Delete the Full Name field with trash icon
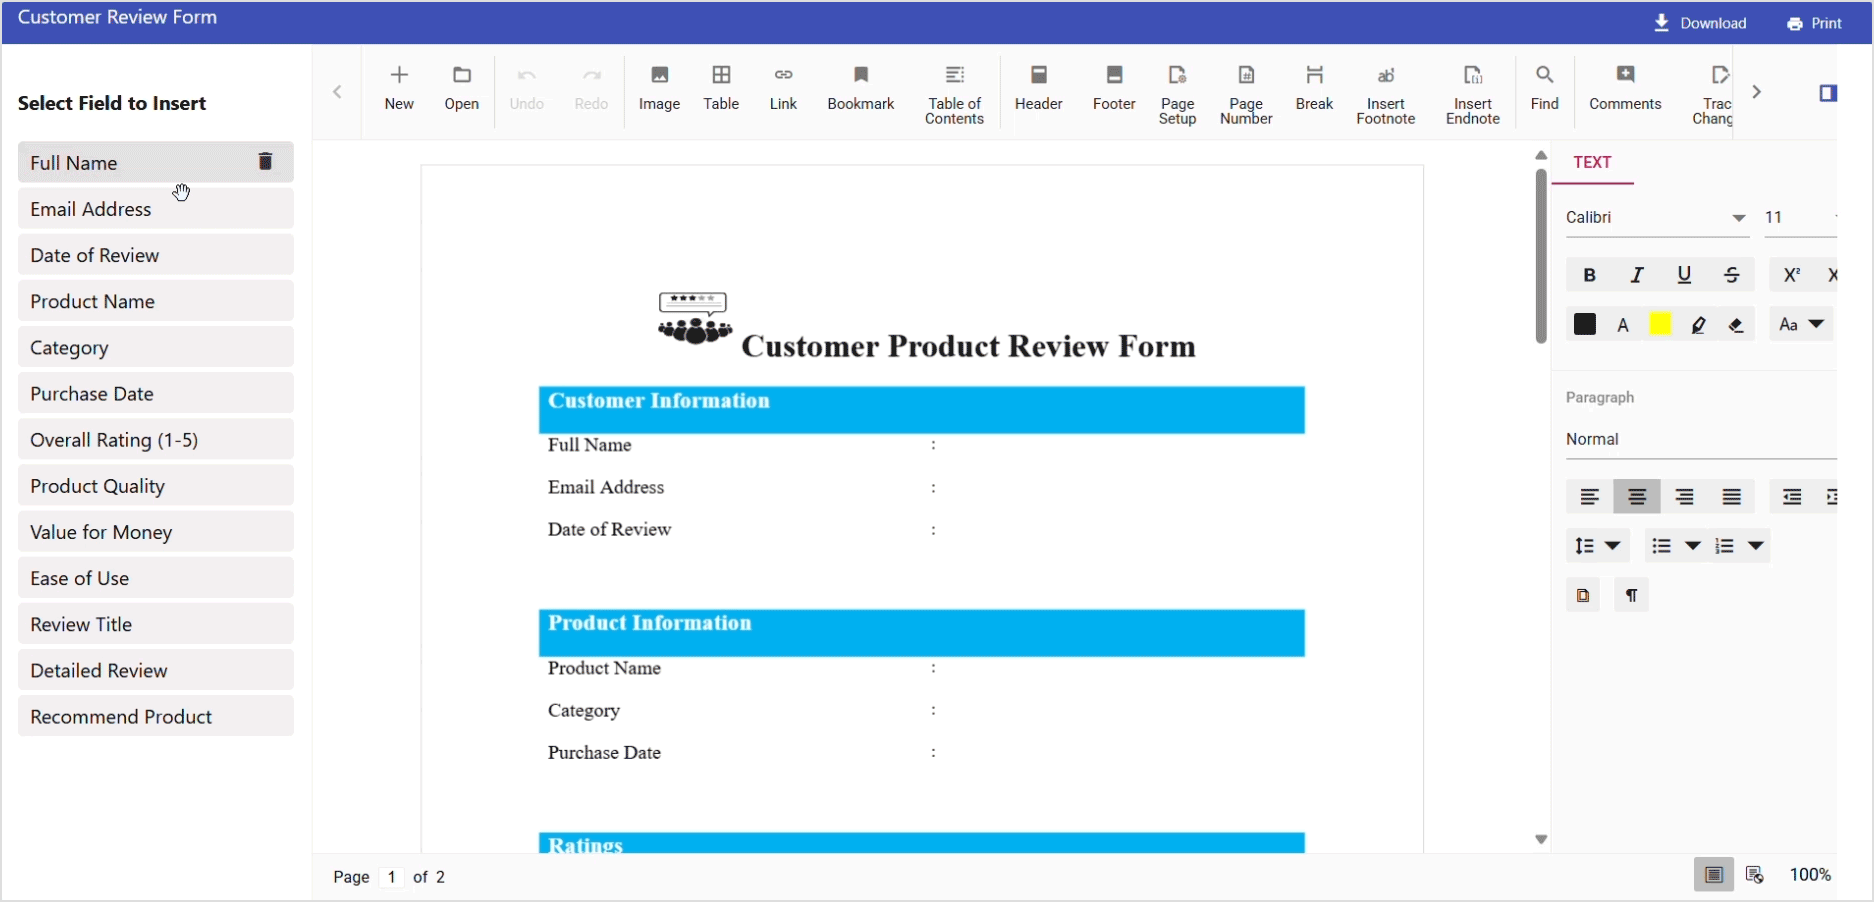1874x902 pixels. [x=265, y=162]
